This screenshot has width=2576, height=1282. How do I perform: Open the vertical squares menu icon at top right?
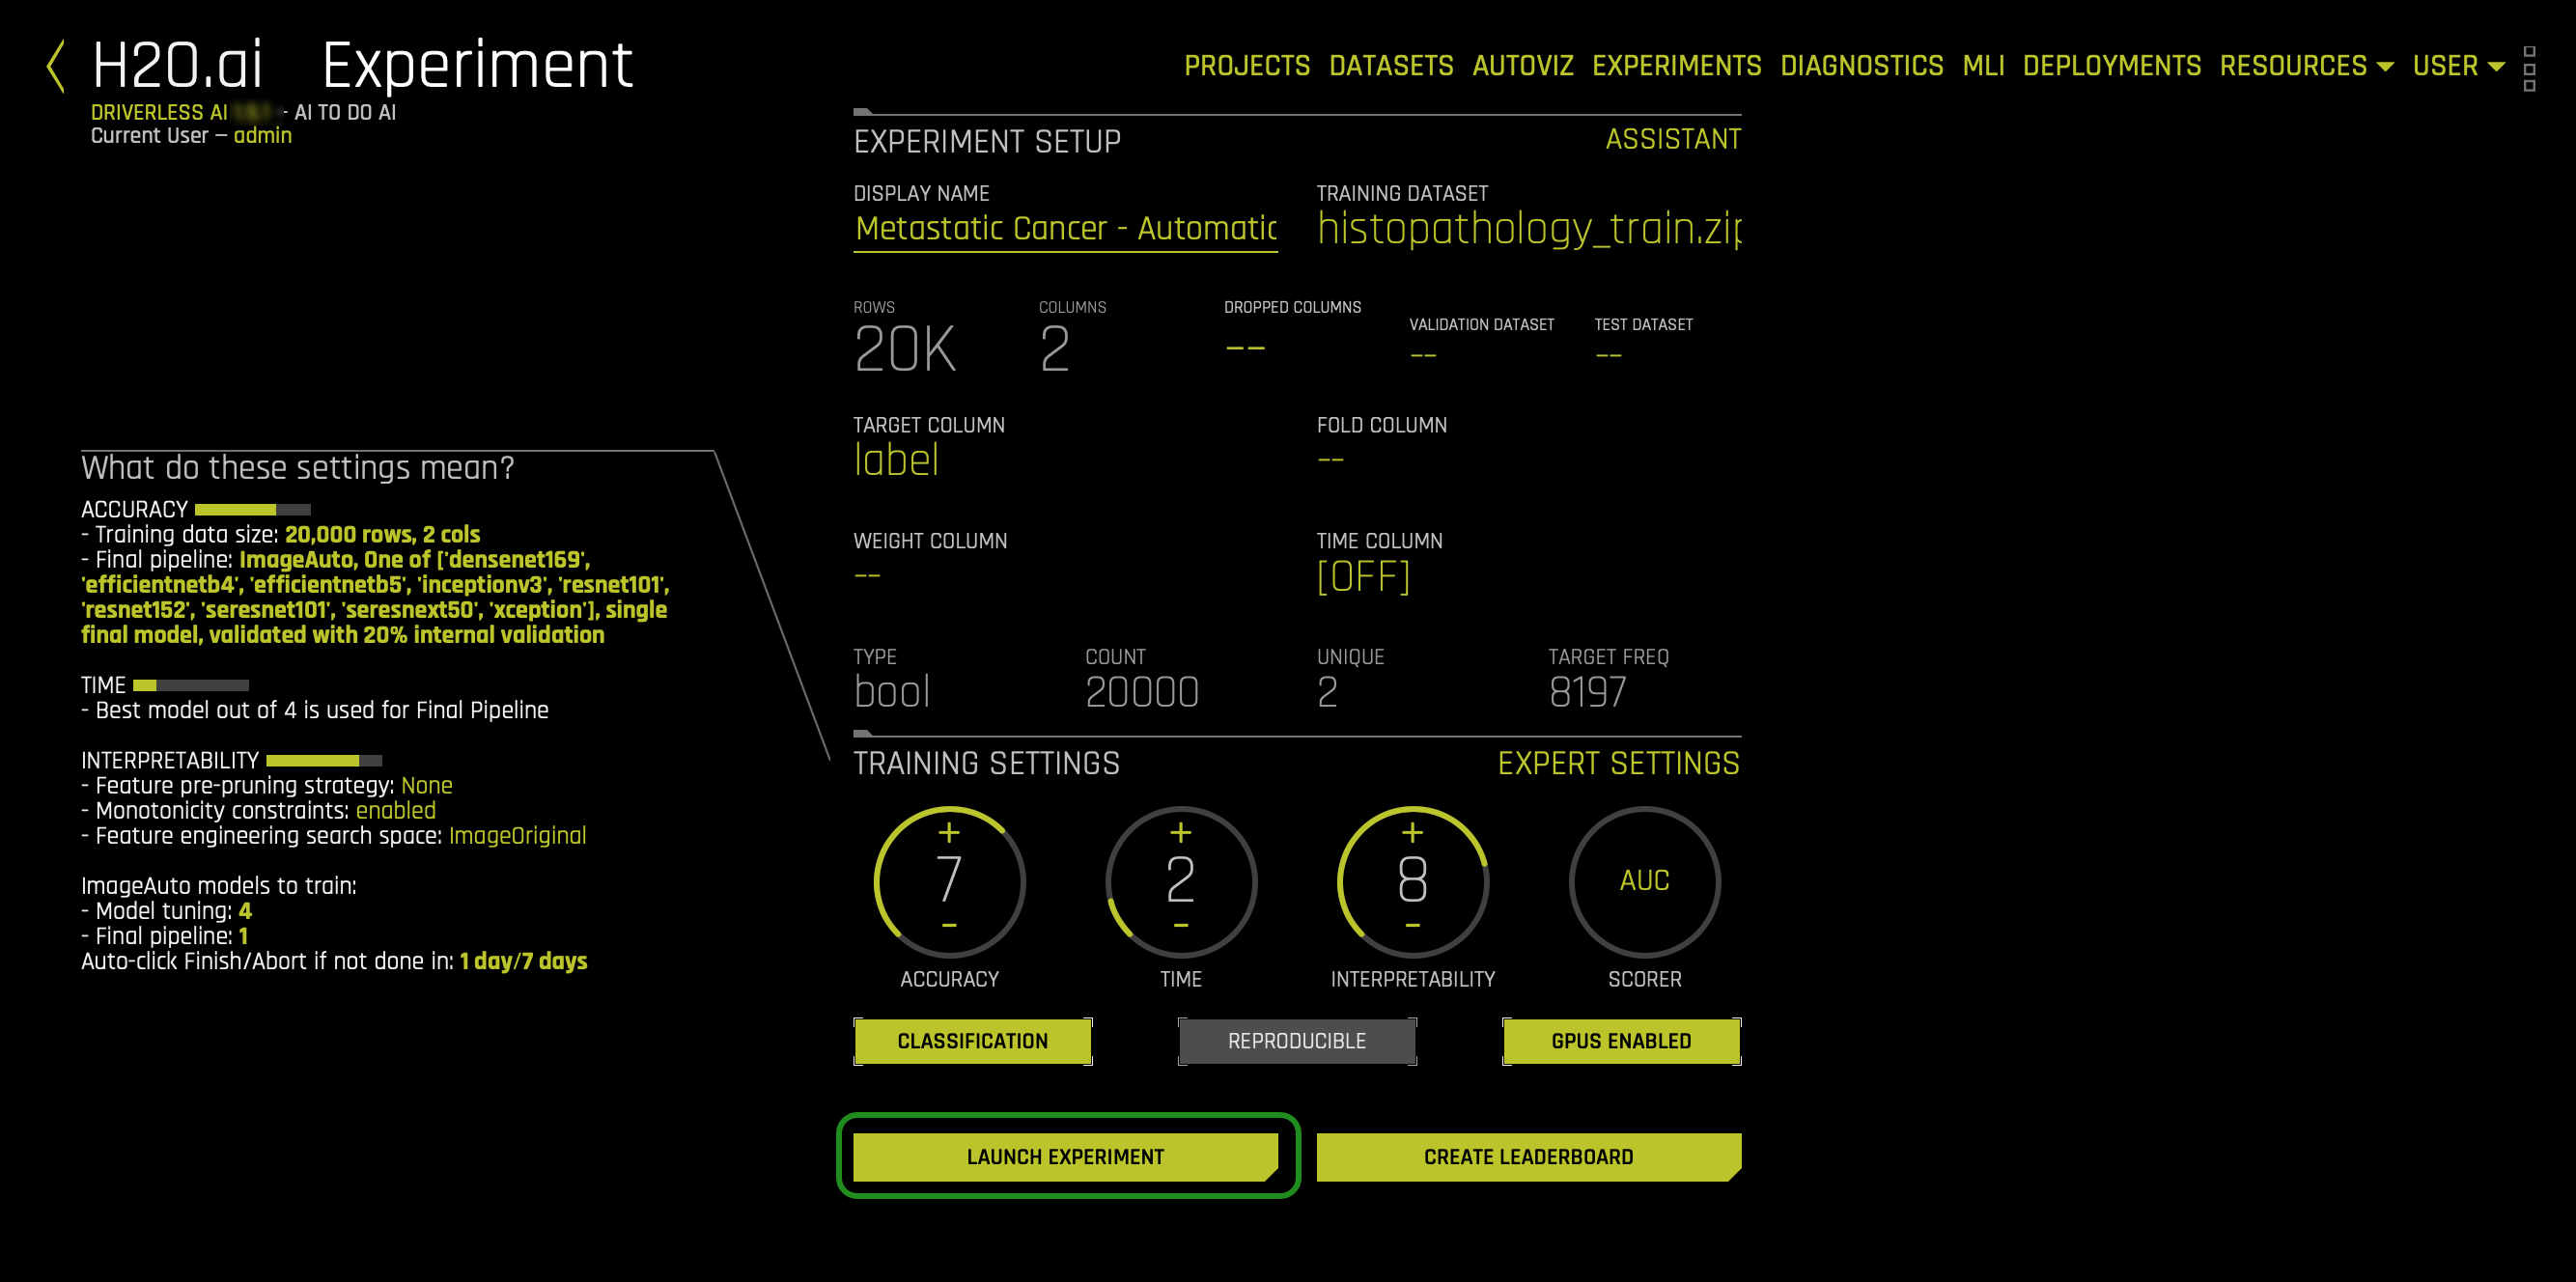pos(2529,68)
